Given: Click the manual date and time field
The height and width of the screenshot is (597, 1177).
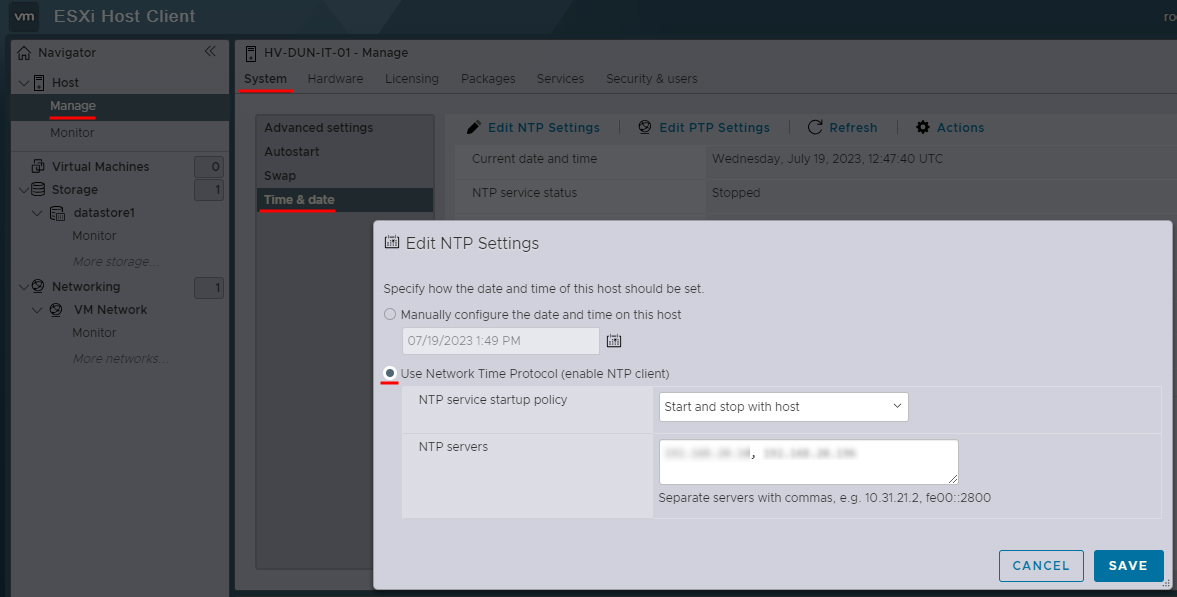Looking at the screenshot, I should 501,341.
